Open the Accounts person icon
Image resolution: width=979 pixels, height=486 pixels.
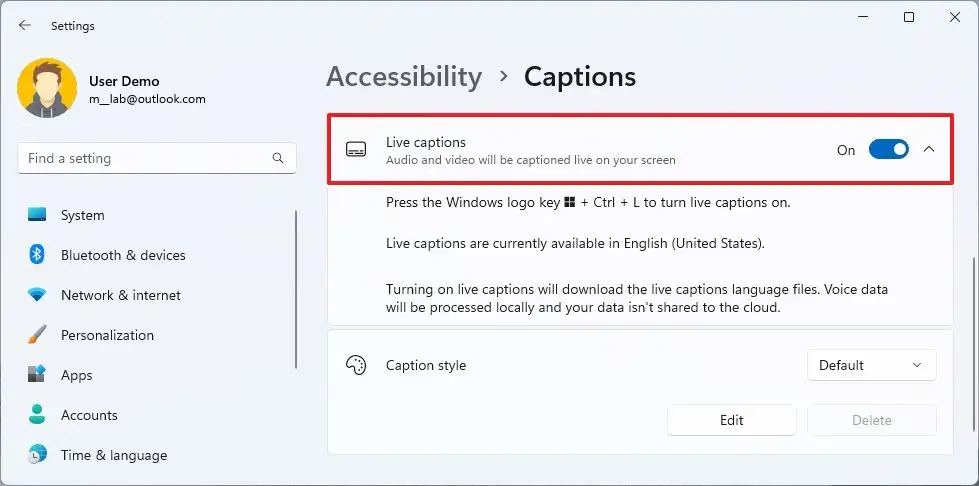click(37, 415)
